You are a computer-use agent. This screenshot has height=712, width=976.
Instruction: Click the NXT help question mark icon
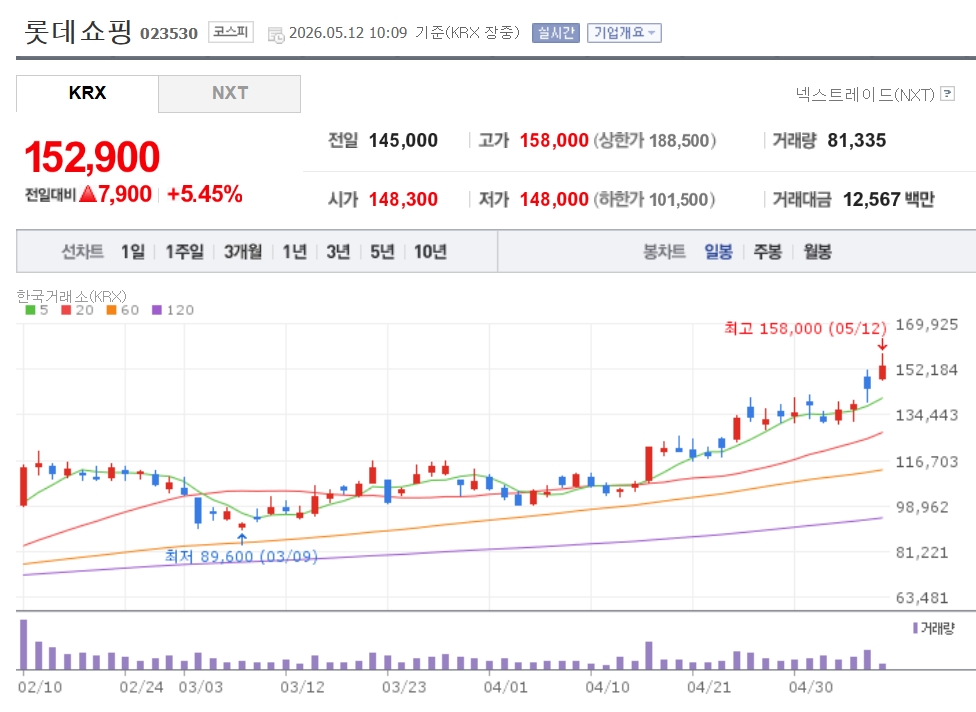pyautogui.click(x=947, y=94)
